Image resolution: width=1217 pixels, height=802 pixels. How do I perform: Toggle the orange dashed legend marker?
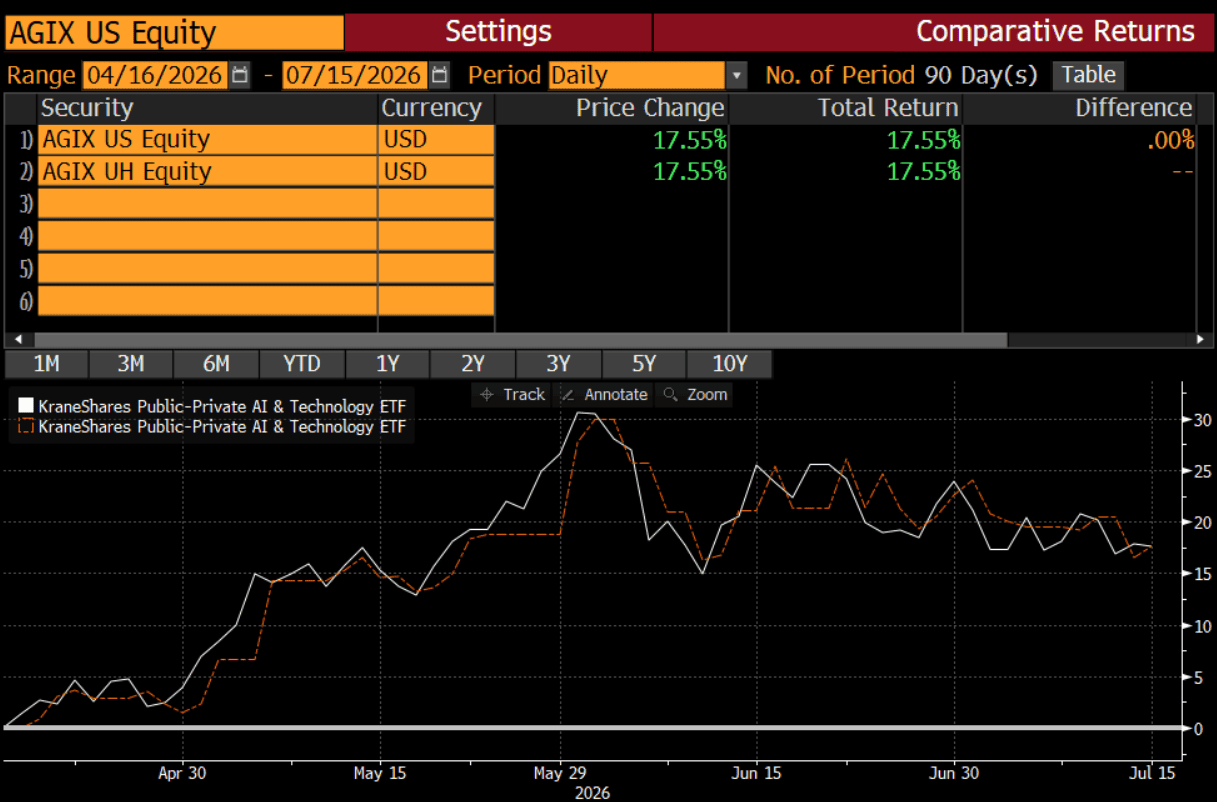[x=26, y=426]
